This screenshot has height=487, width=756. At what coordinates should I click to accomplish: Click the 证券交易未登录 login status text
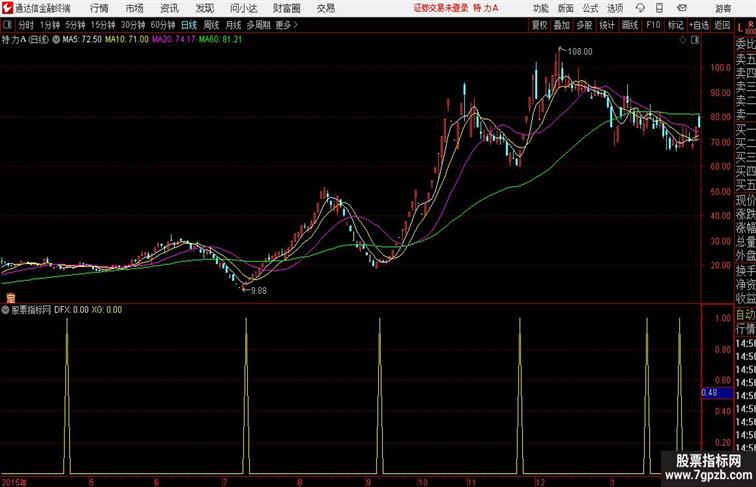441,8
